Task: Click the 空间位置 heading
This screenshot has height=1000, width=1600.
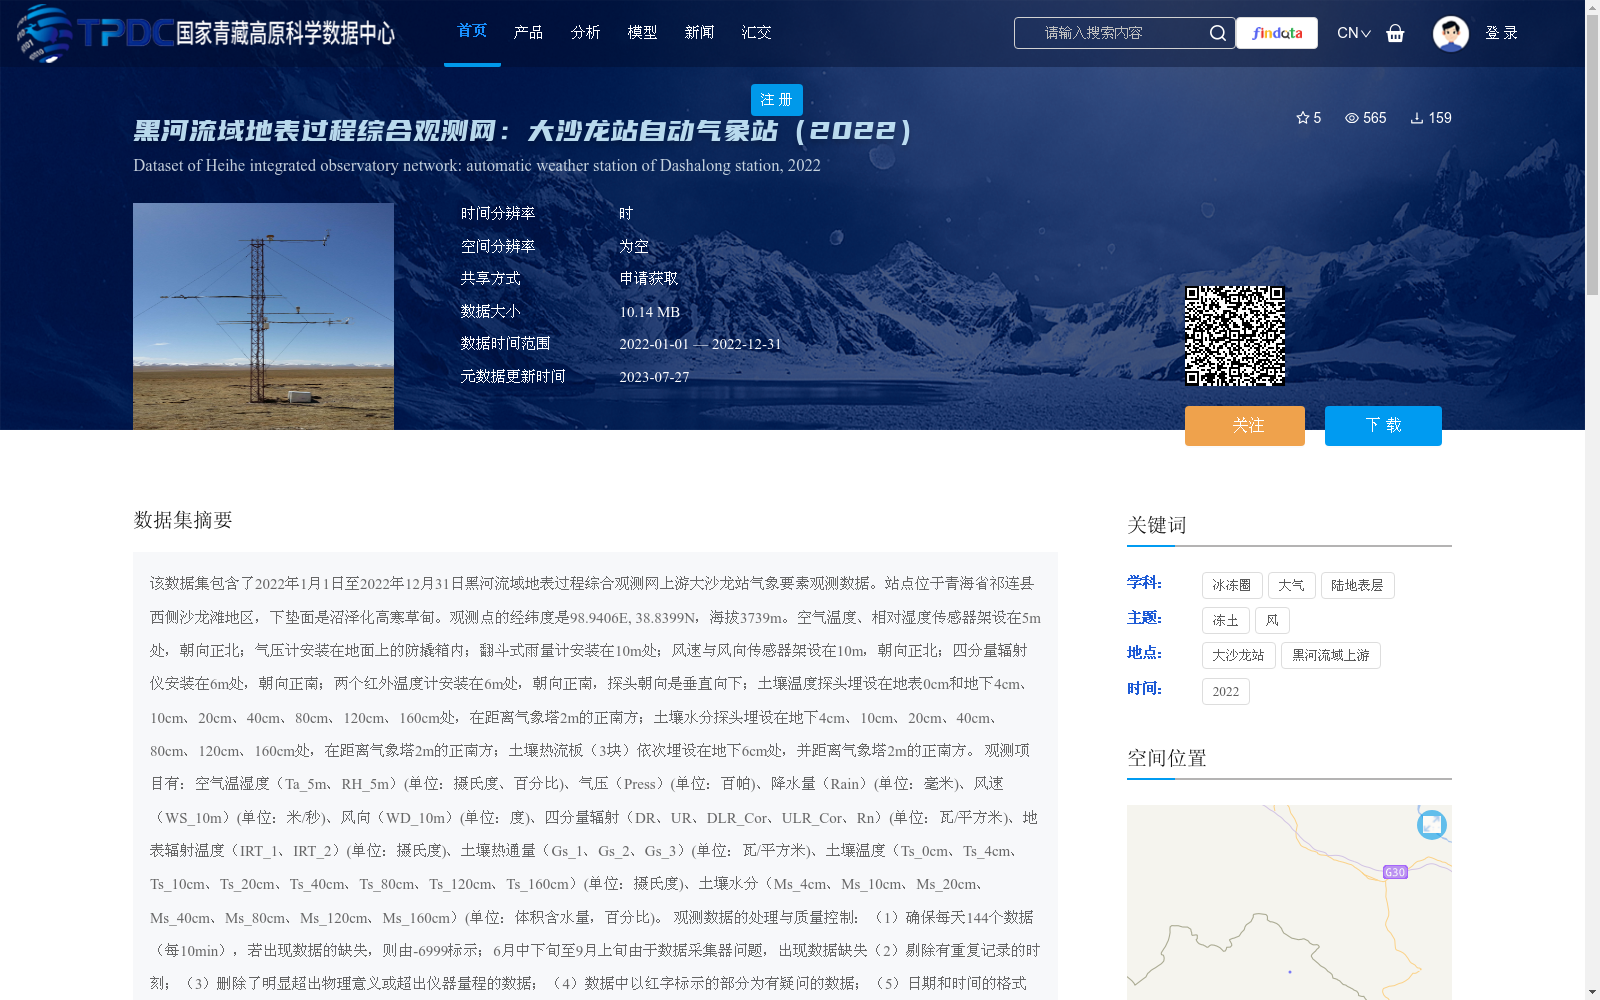Action: coord(1167,758)
